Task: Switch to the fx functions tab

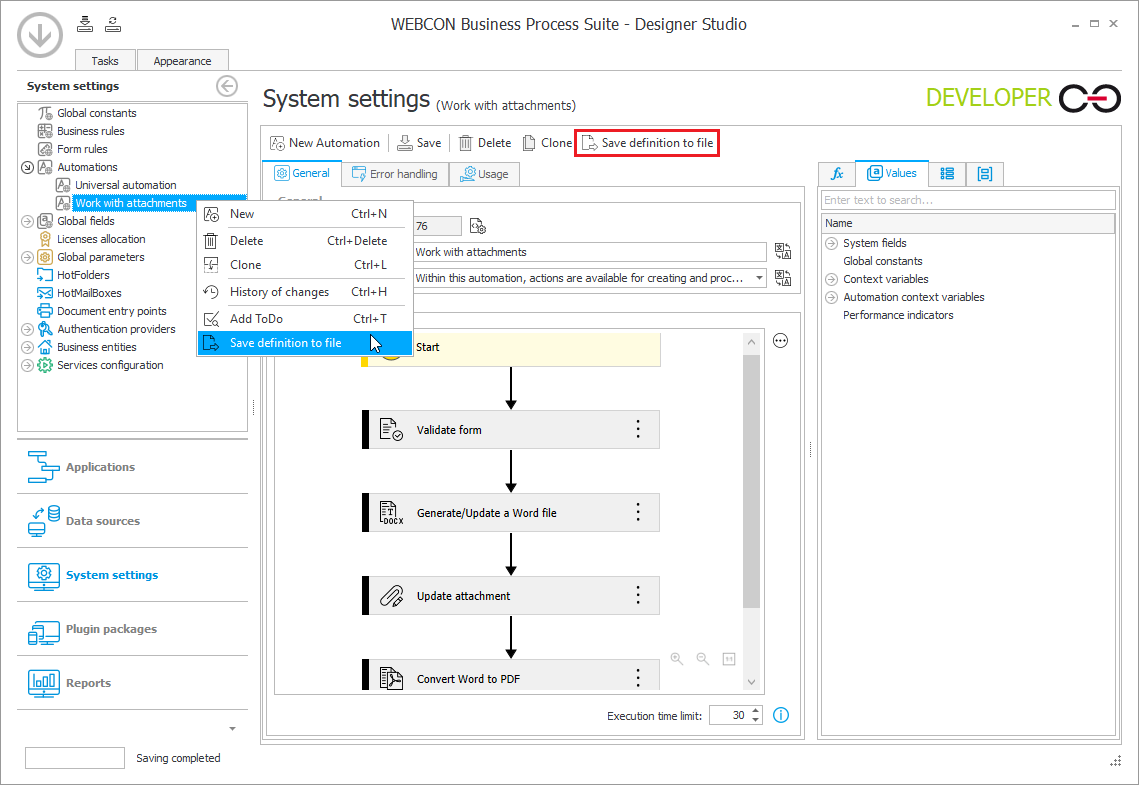Action: [837, 174]
